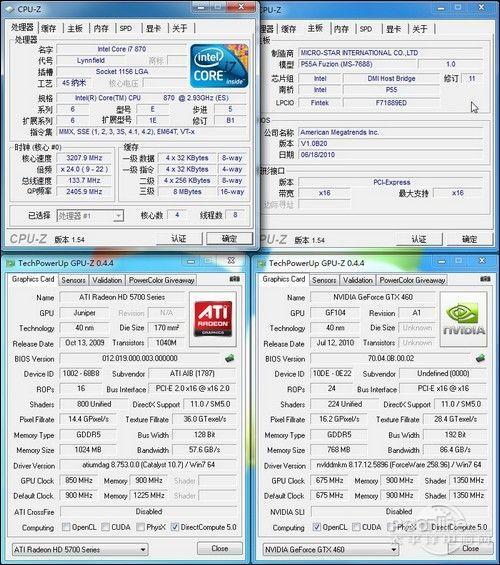The width and height of the screenshot is (500, 565).
Task: Click 86.4 GB/s bandwidth value
Action: tap(455, 450)
